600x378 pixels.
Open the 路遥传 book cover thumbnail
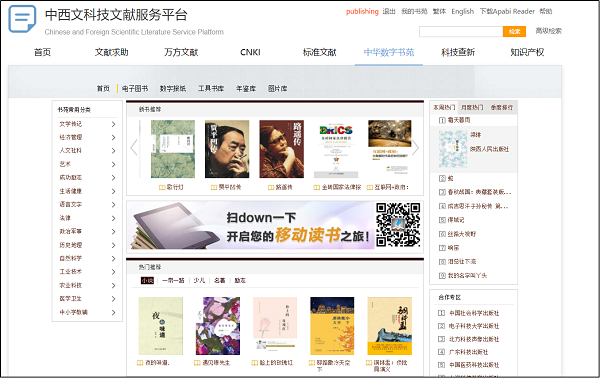pyautogui.click(x=282, y=149)
